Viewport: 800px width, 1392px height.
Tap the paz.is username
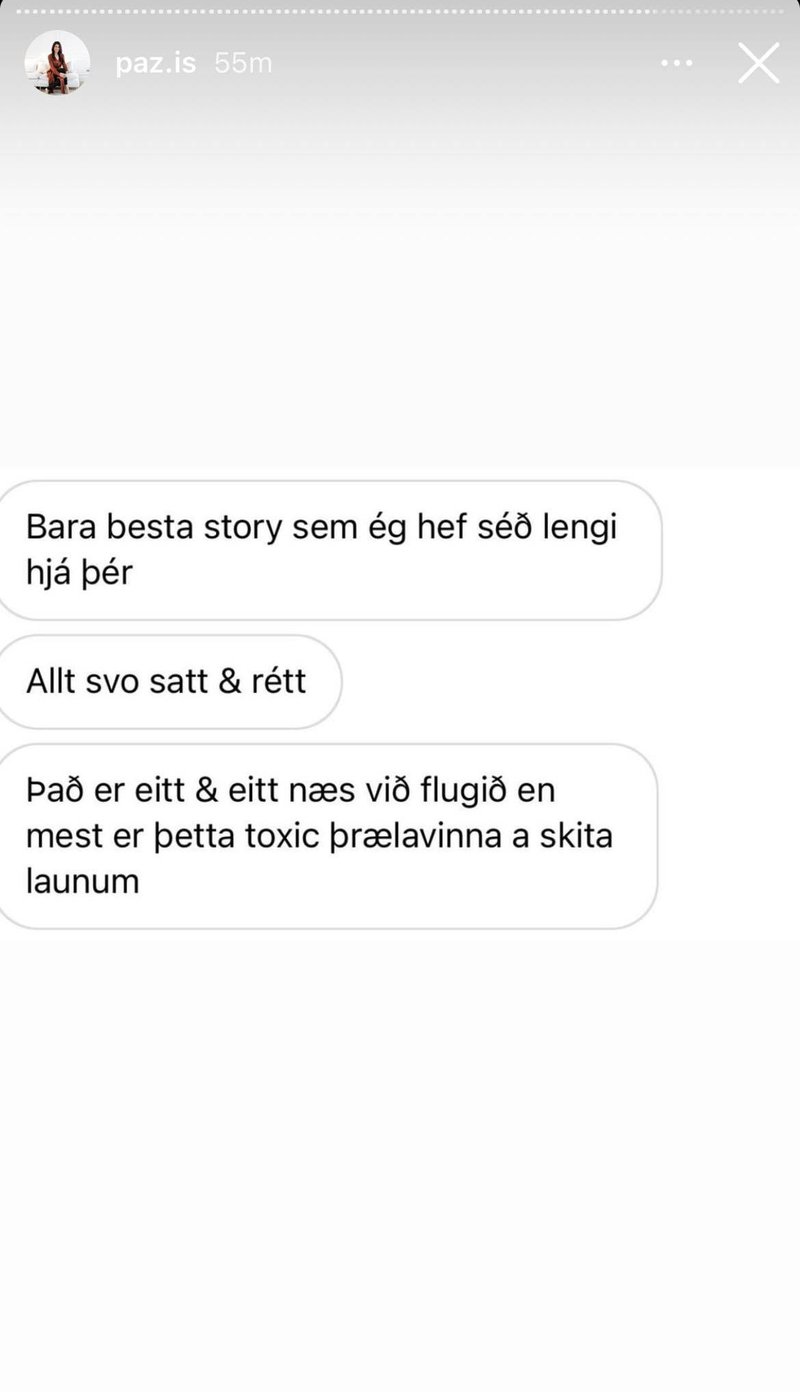click(x=157, y=63)
